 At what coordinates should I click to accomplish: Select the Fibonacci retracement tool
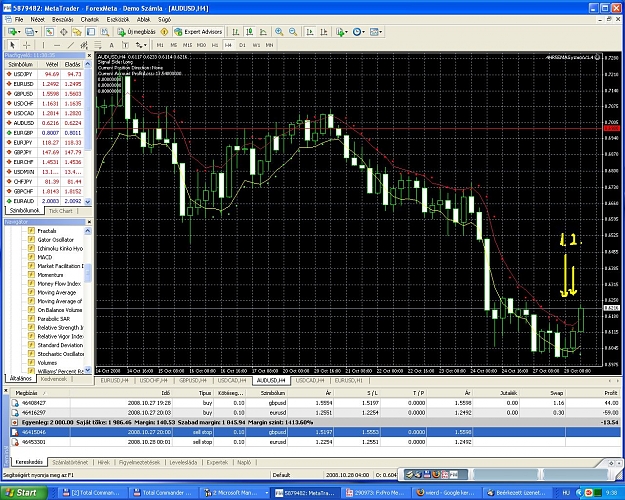point(98,45)
